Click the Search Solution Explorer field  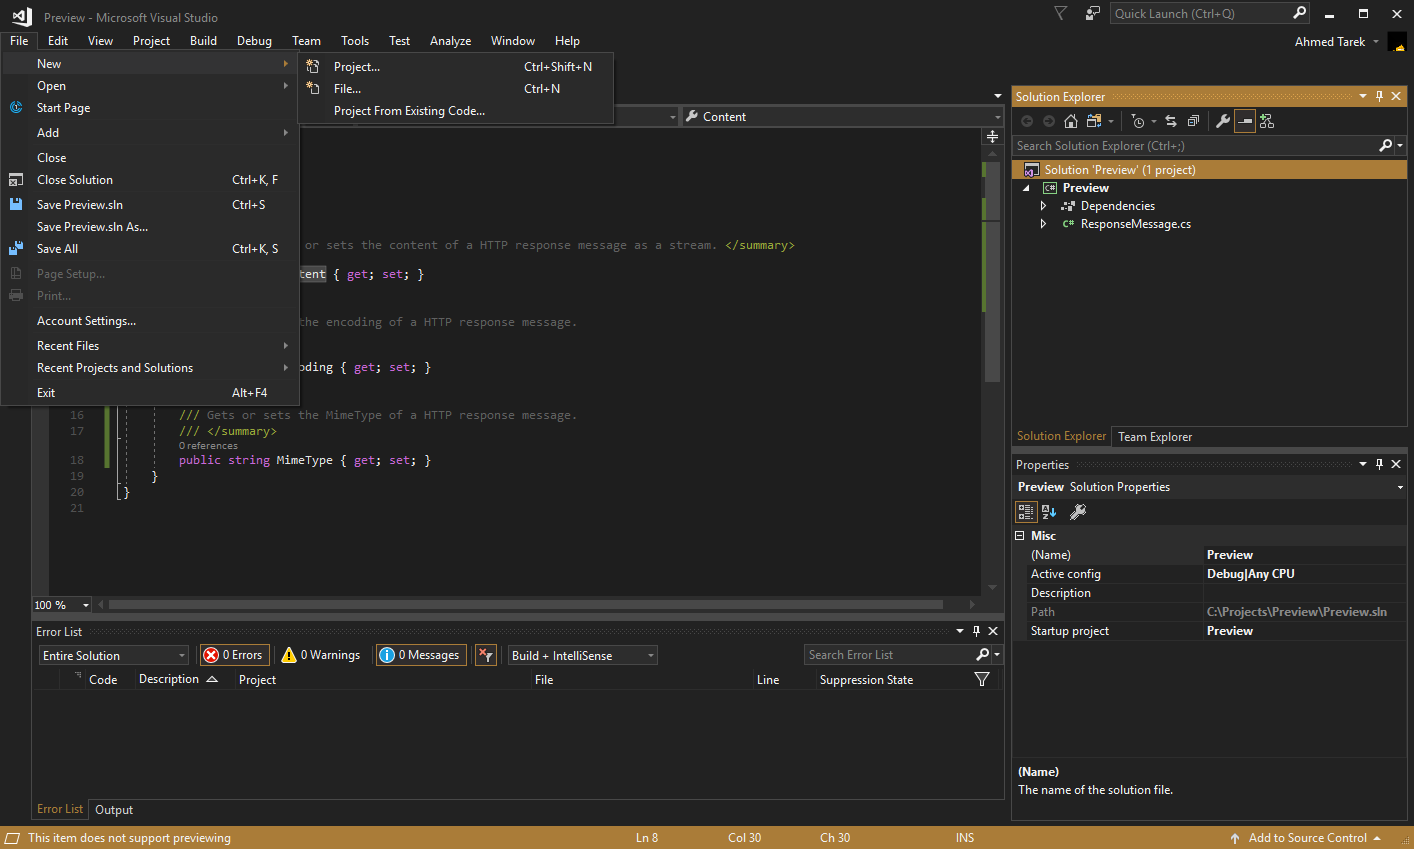[x=1195, y=146]
